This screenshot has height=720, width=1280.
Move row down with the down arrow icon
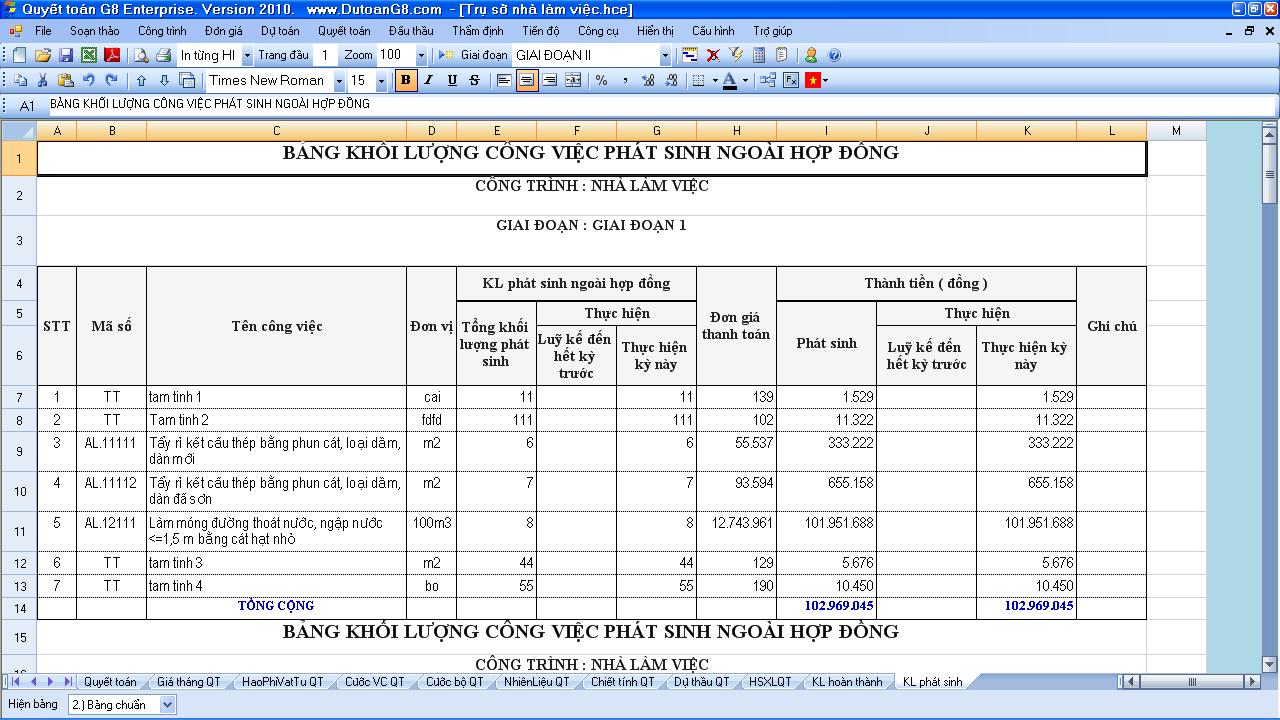164,80
